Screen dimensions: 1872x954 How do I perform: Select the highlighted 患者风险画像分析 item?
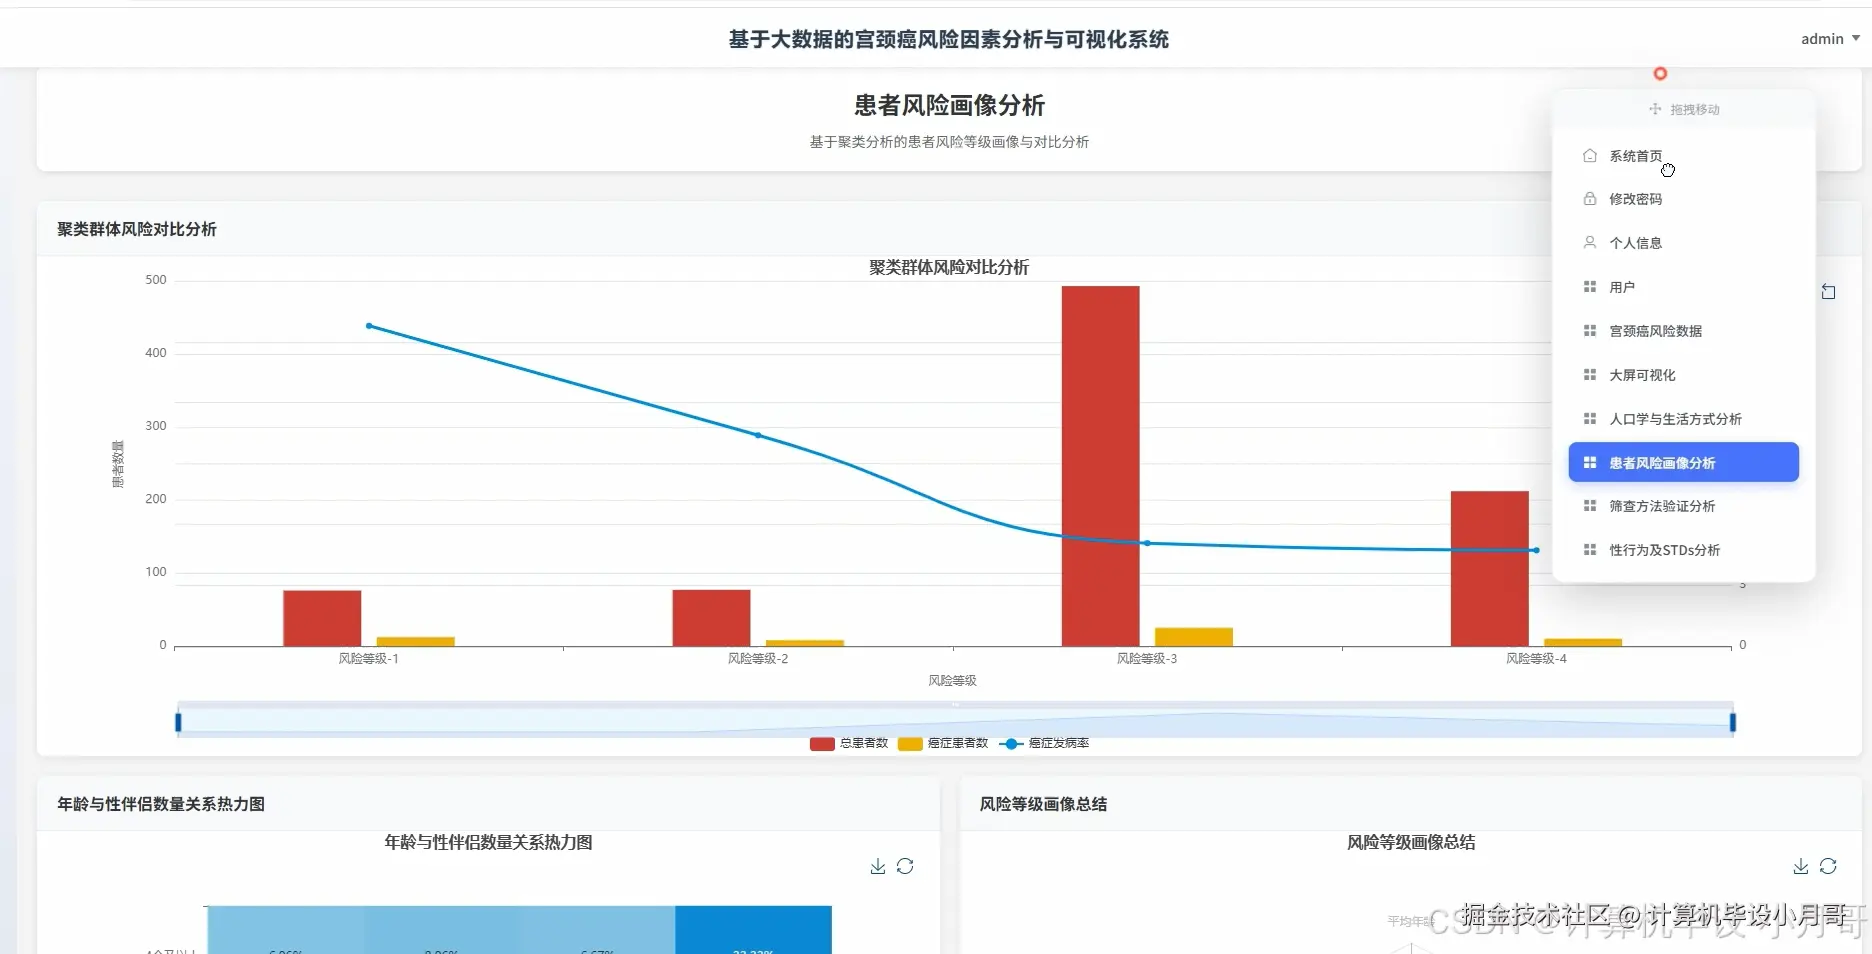1683,462
